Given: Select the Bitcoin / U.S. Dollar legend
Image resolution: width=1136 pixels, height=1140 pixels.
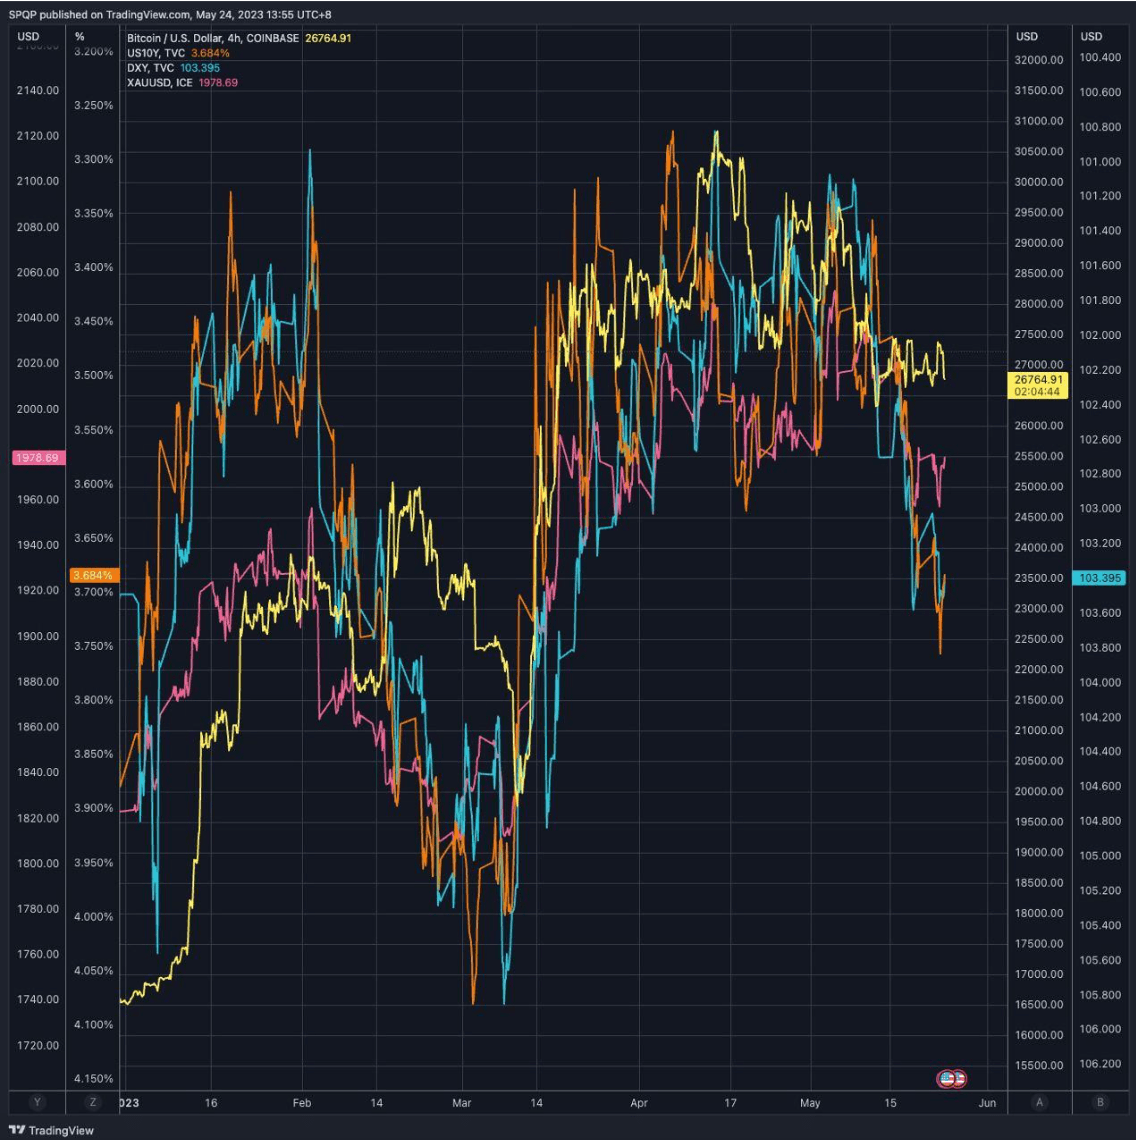Looking at the screenshot, I should 212,38.
